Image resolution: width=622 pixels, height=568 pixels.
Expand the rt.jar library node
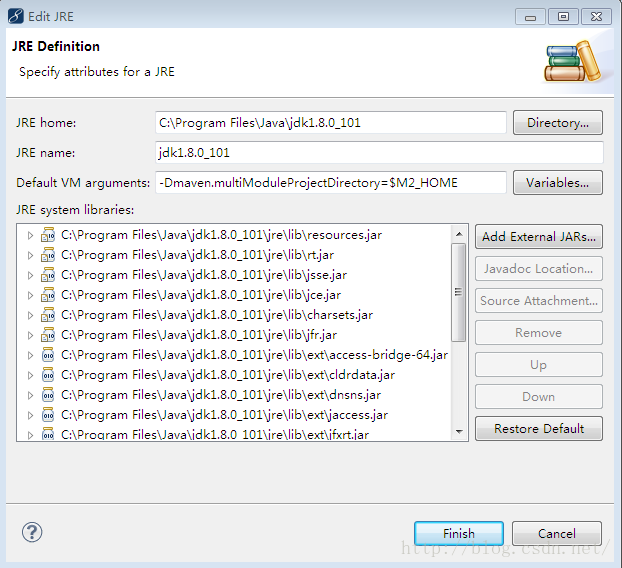pyautogui.click(x=30, y=255)
